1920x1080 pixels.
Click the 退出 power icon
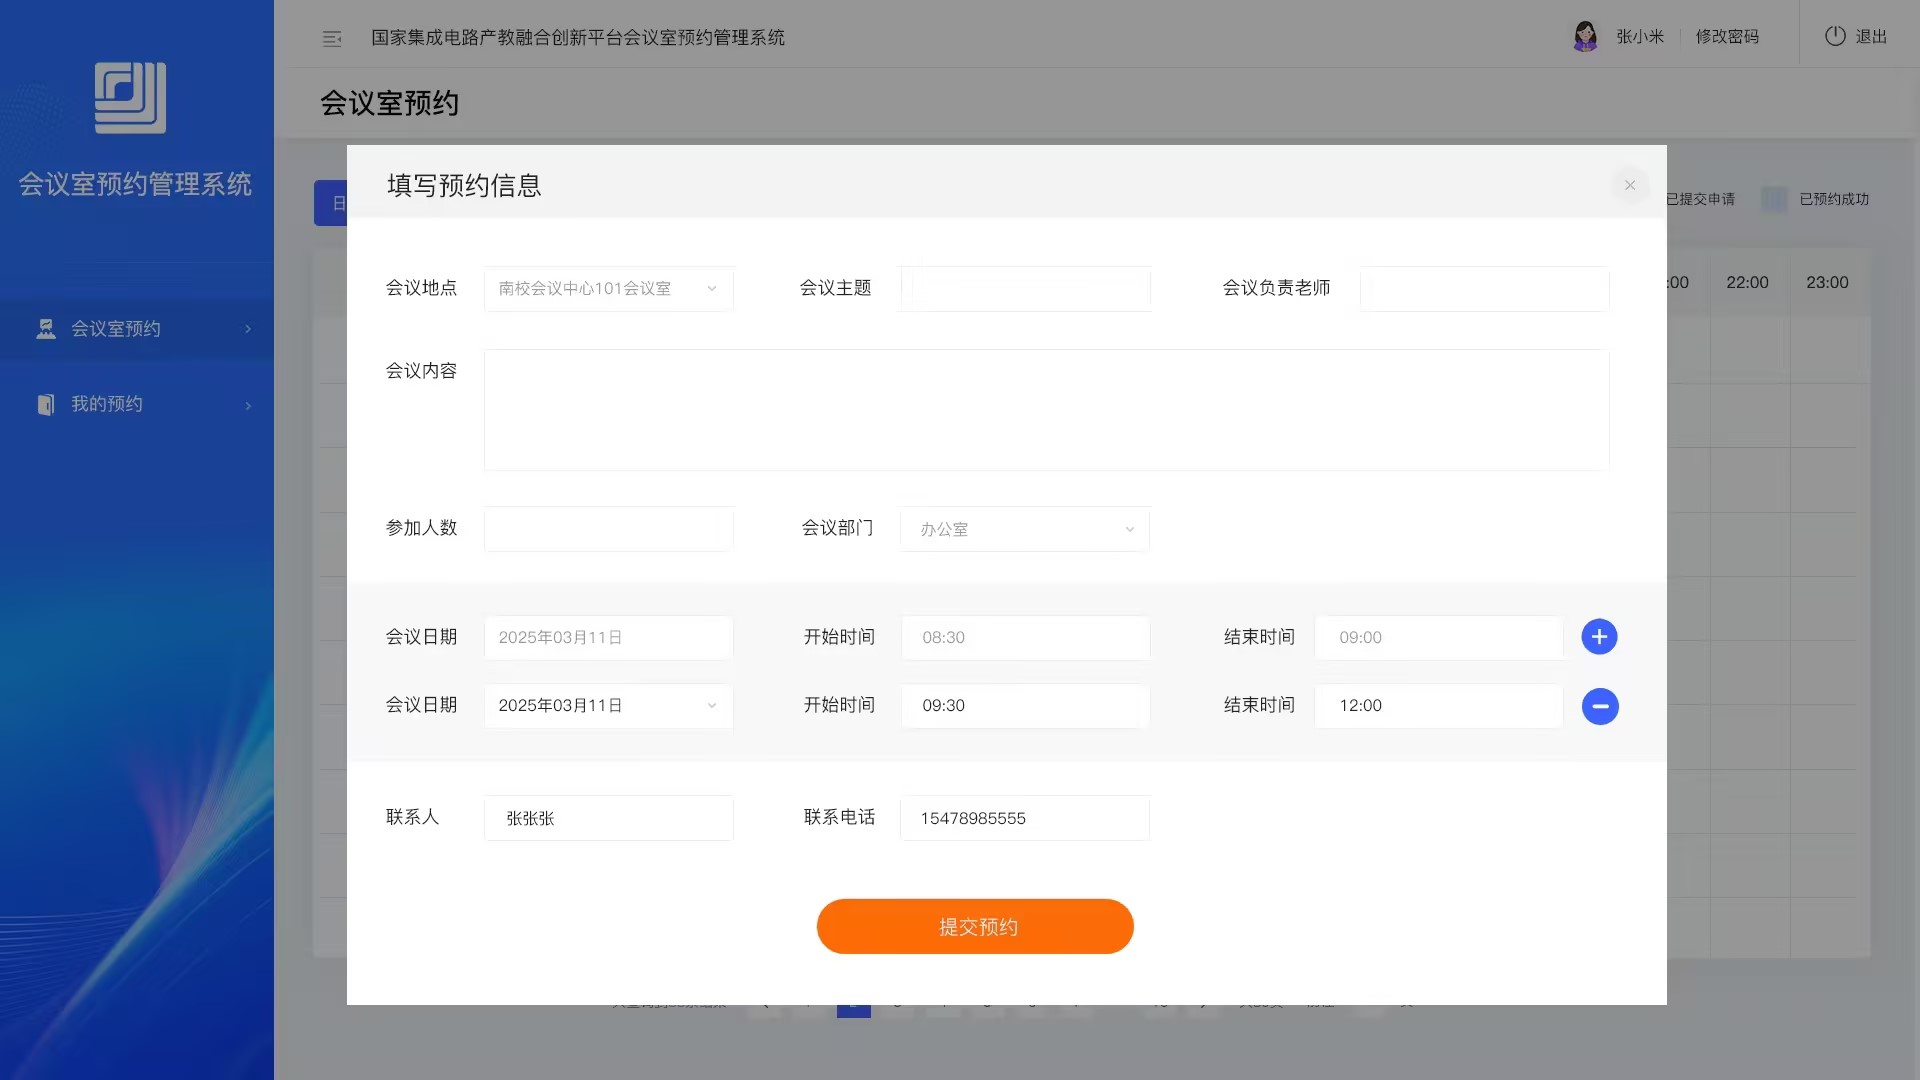(1835, 36)
